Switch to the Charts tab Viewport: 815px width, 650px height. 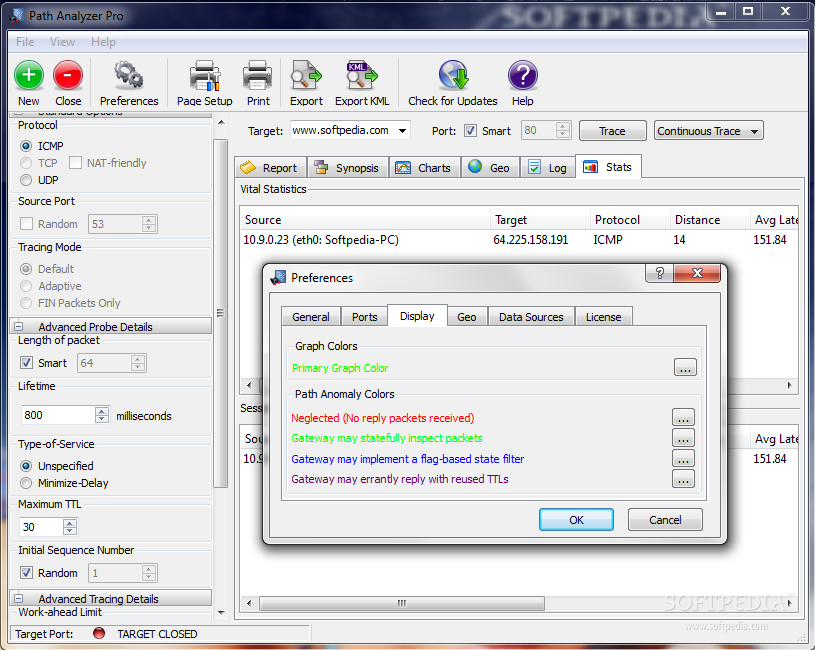click(x=424, y=167)
